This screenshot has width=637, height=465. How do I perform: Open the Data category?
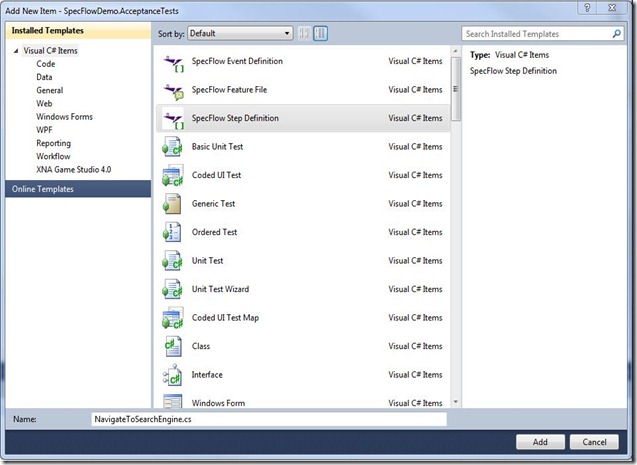44,77
